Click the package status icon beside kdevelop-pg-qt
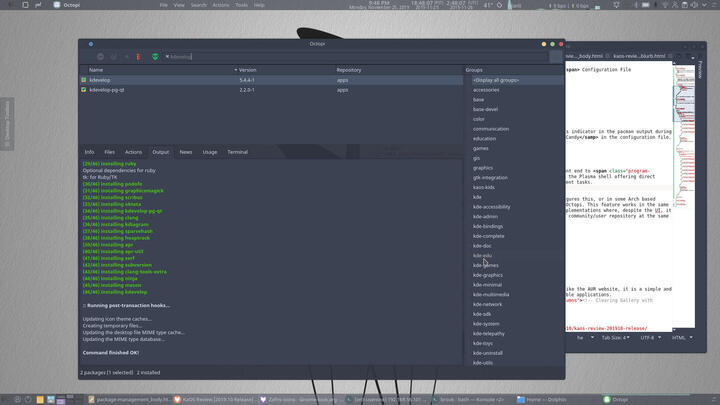720x405 pixels. point(84,90)
